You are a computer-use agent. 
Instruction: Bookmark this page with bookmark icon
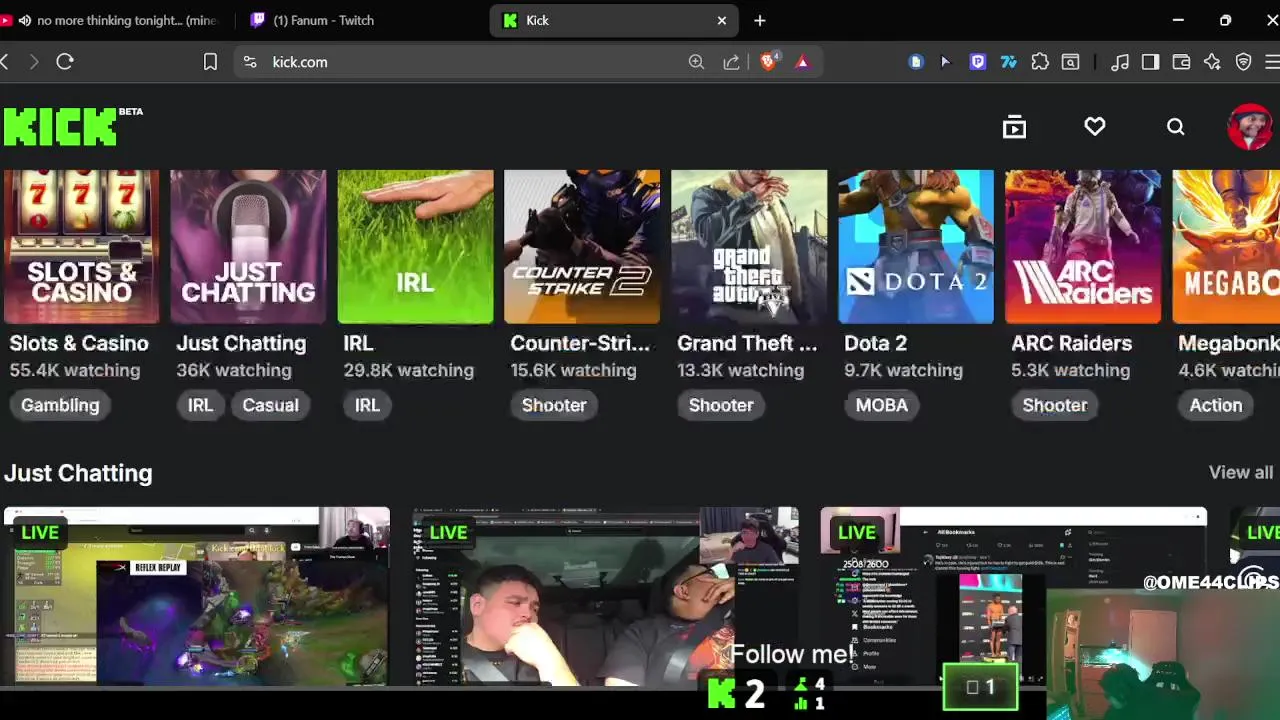[x=210, y=62]
